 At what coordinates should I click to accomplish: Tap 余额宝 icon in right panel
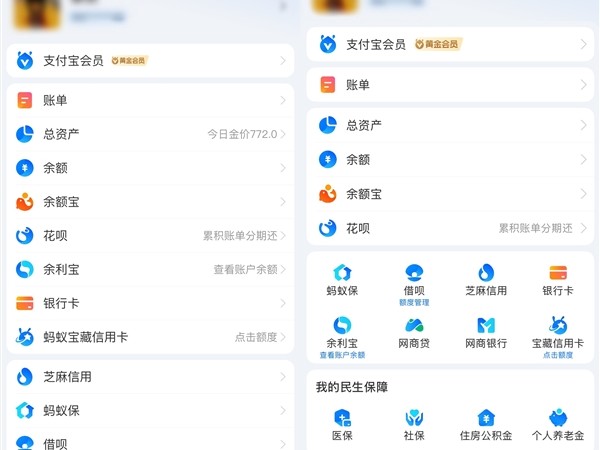pos(328,194)
